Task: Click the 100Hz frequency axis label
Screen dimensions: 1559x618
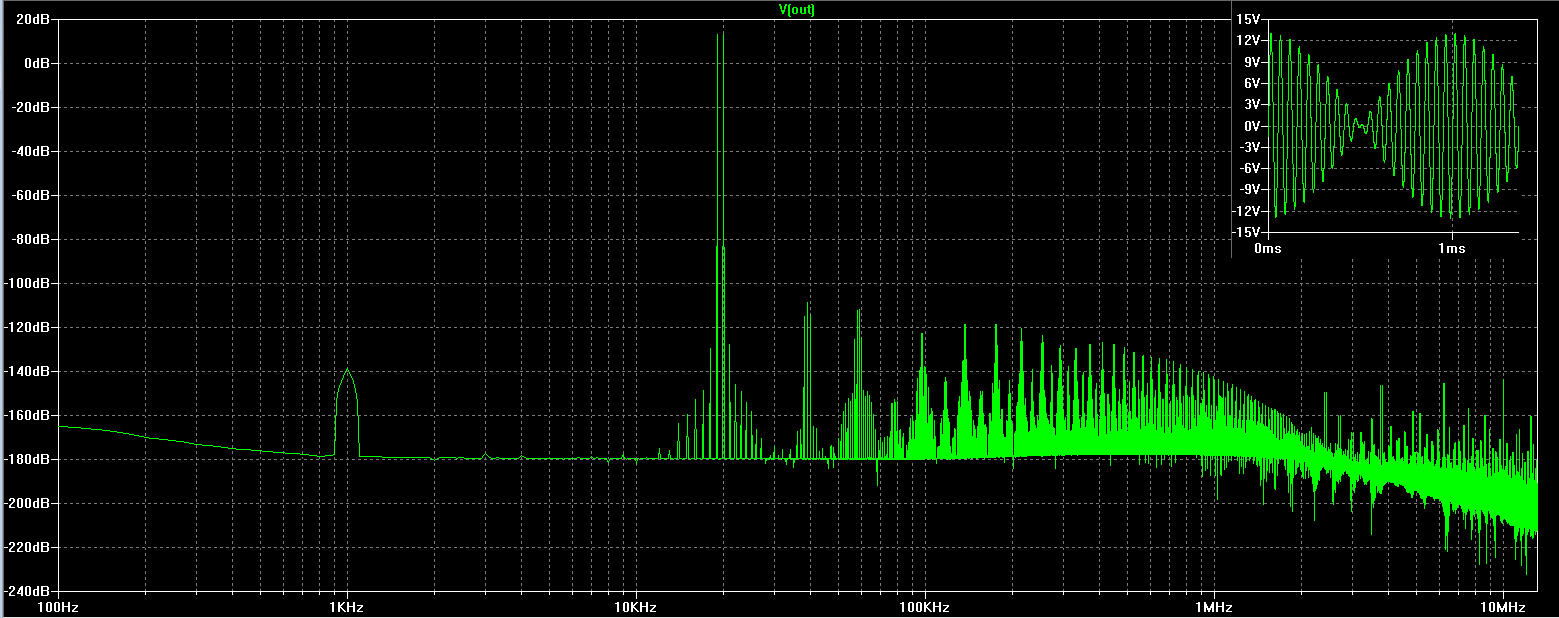Action: click(58, 607)
